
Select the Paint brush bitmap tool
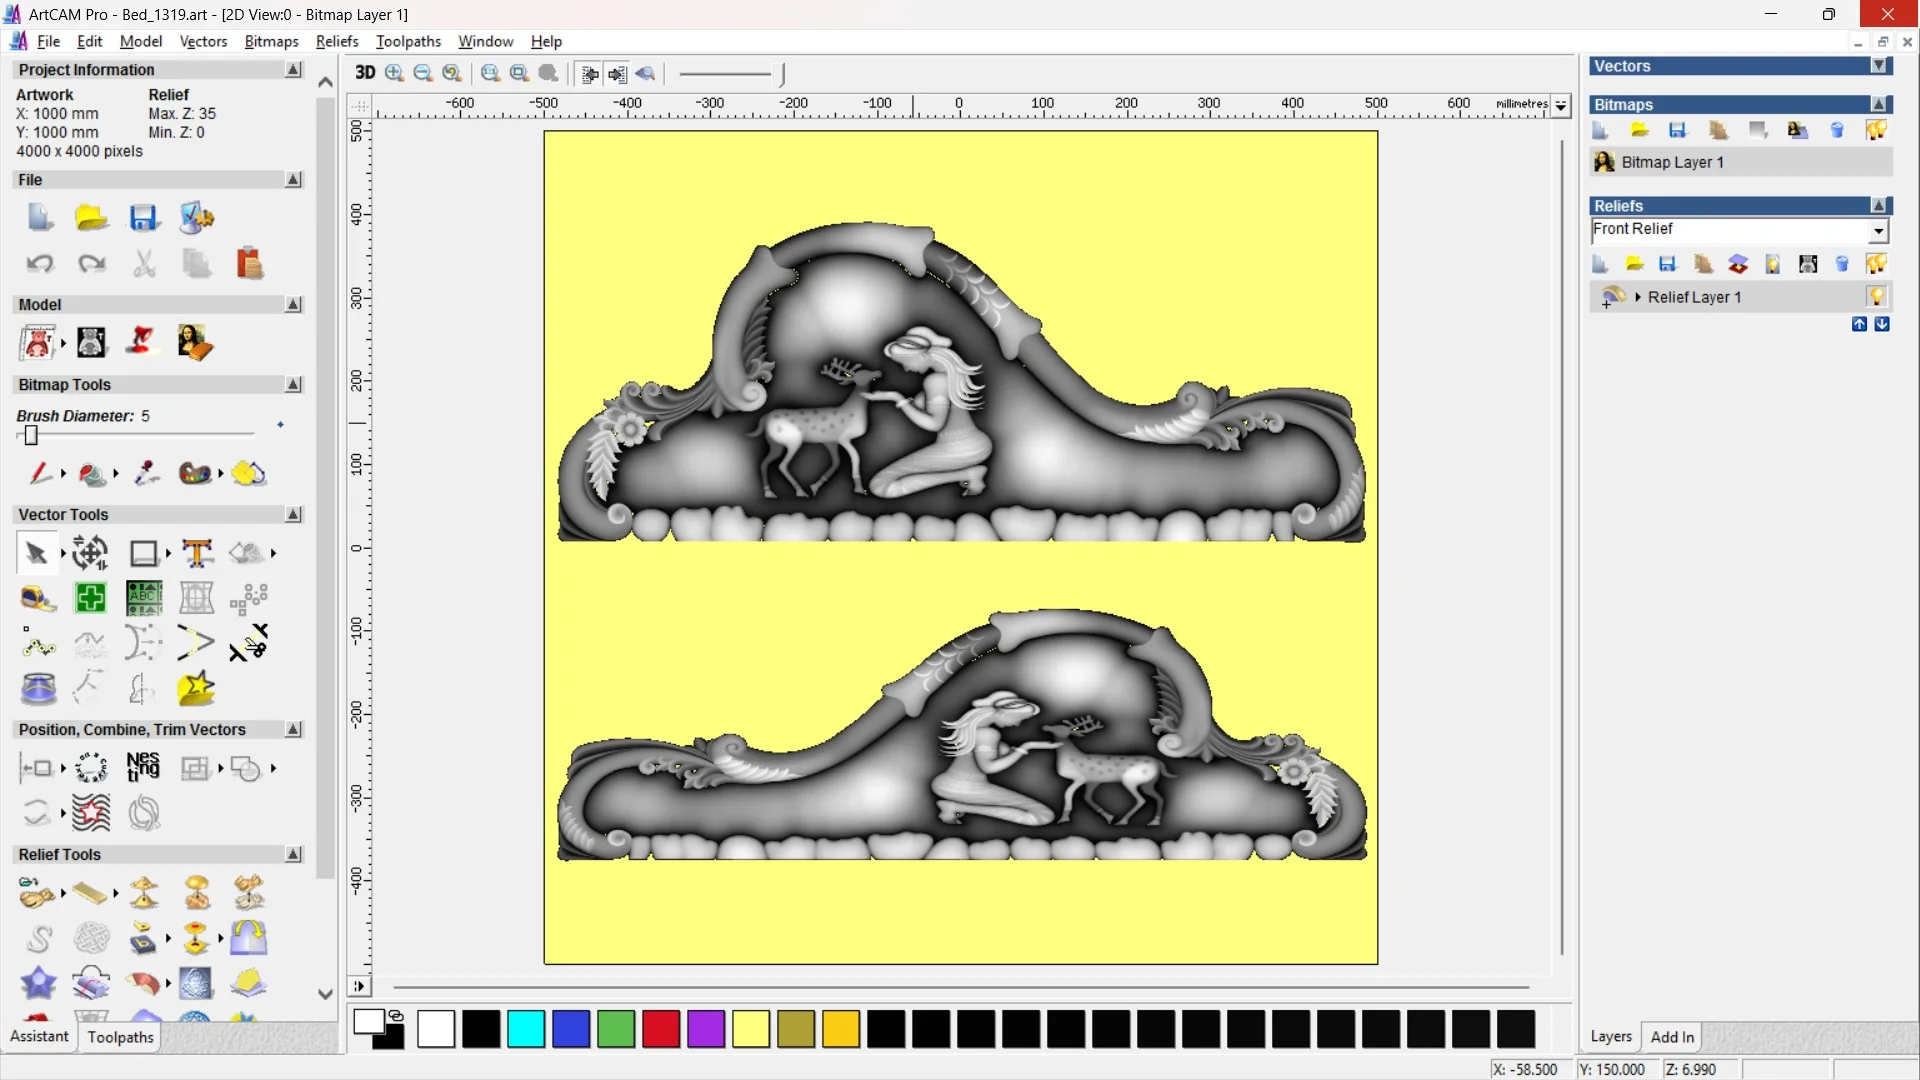coord(40,473)
